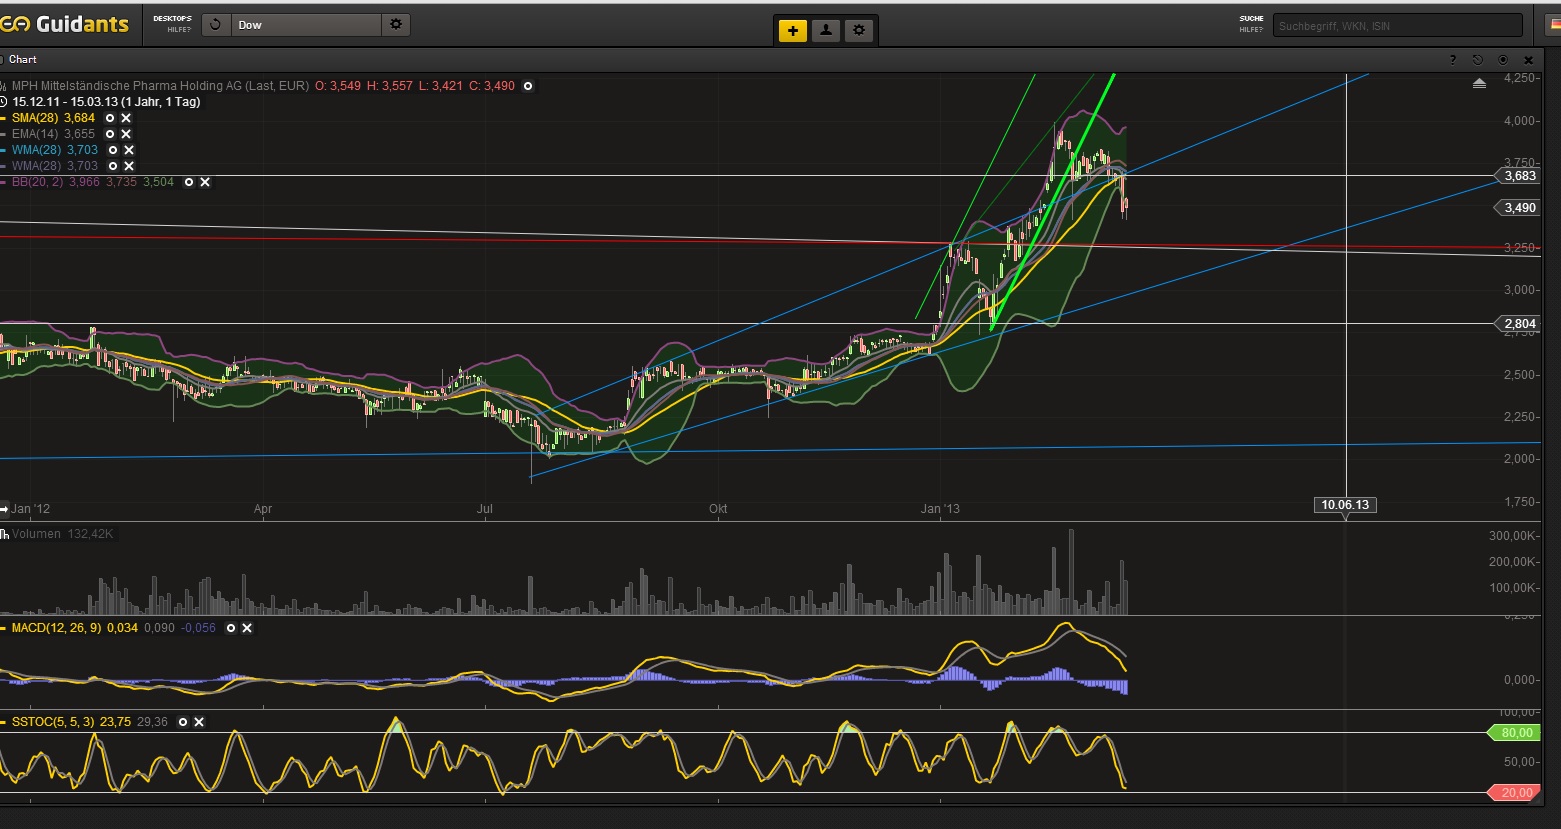1561x829 pixels.
Task: Click the Jan '13 time axis label
Action: click(940, 509)
